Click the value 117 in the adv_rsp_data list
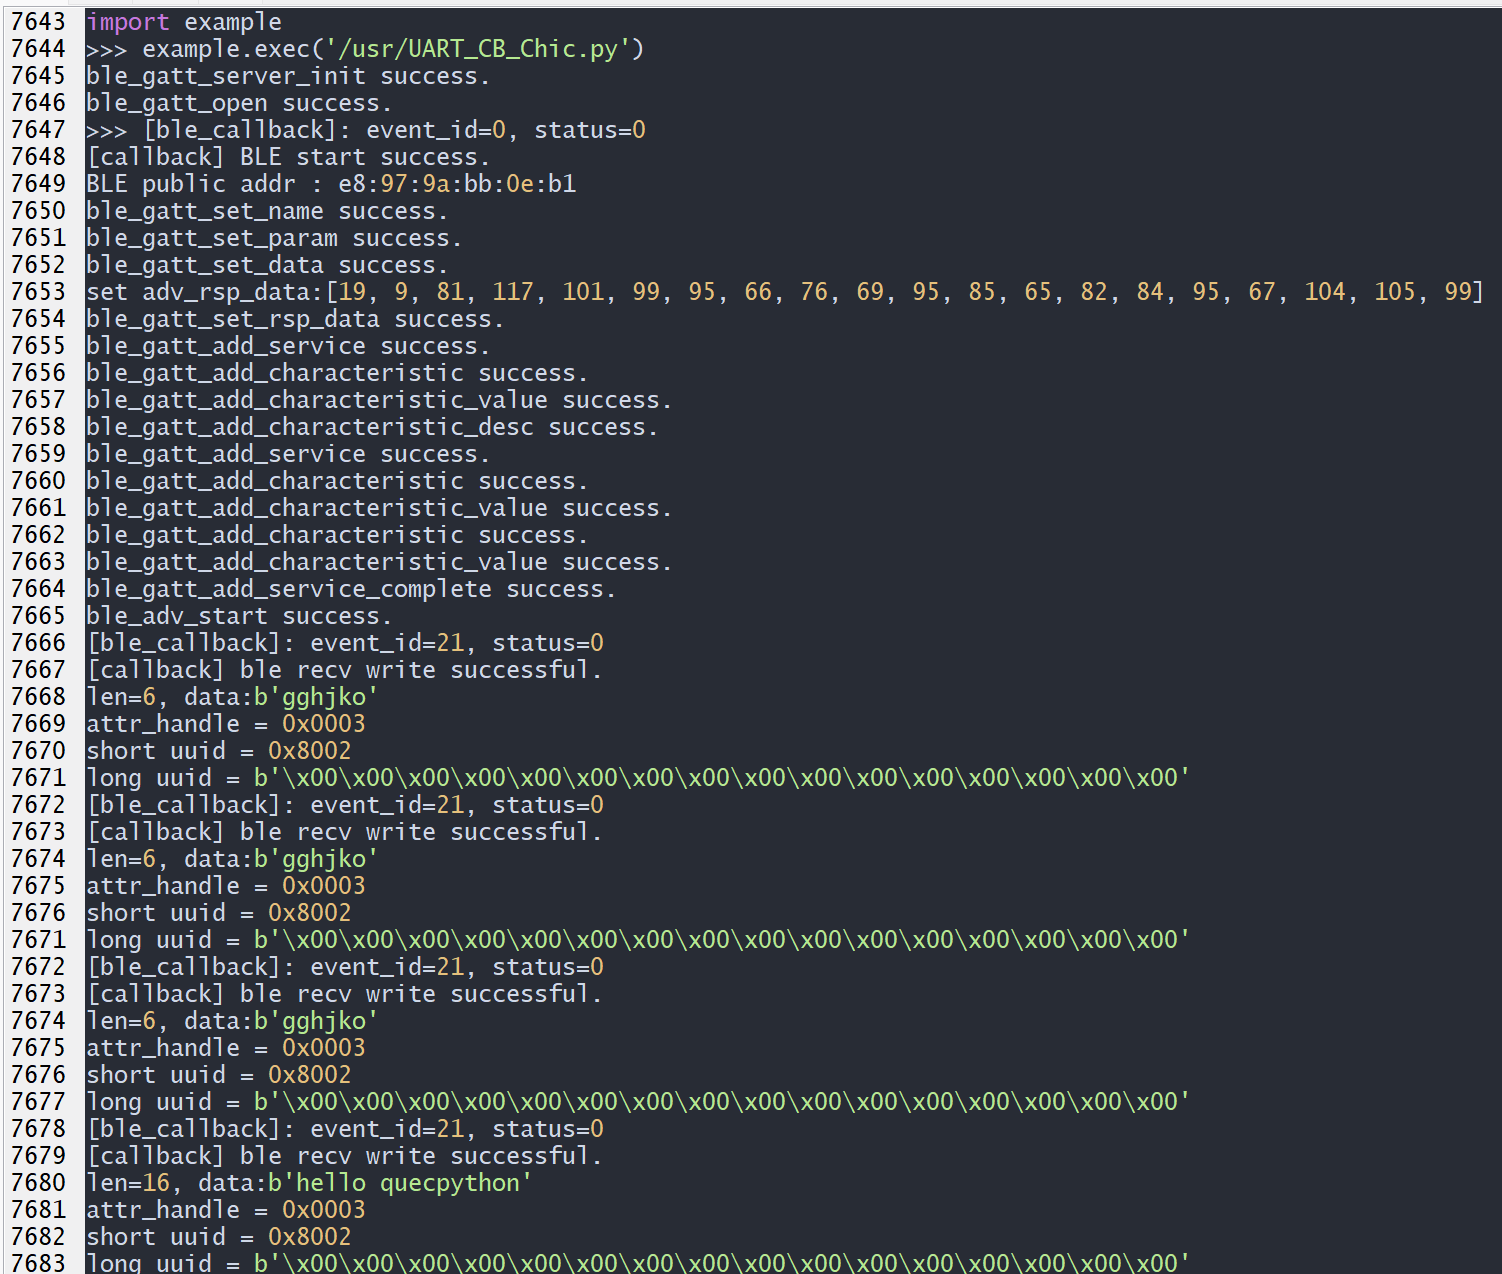 513,292
